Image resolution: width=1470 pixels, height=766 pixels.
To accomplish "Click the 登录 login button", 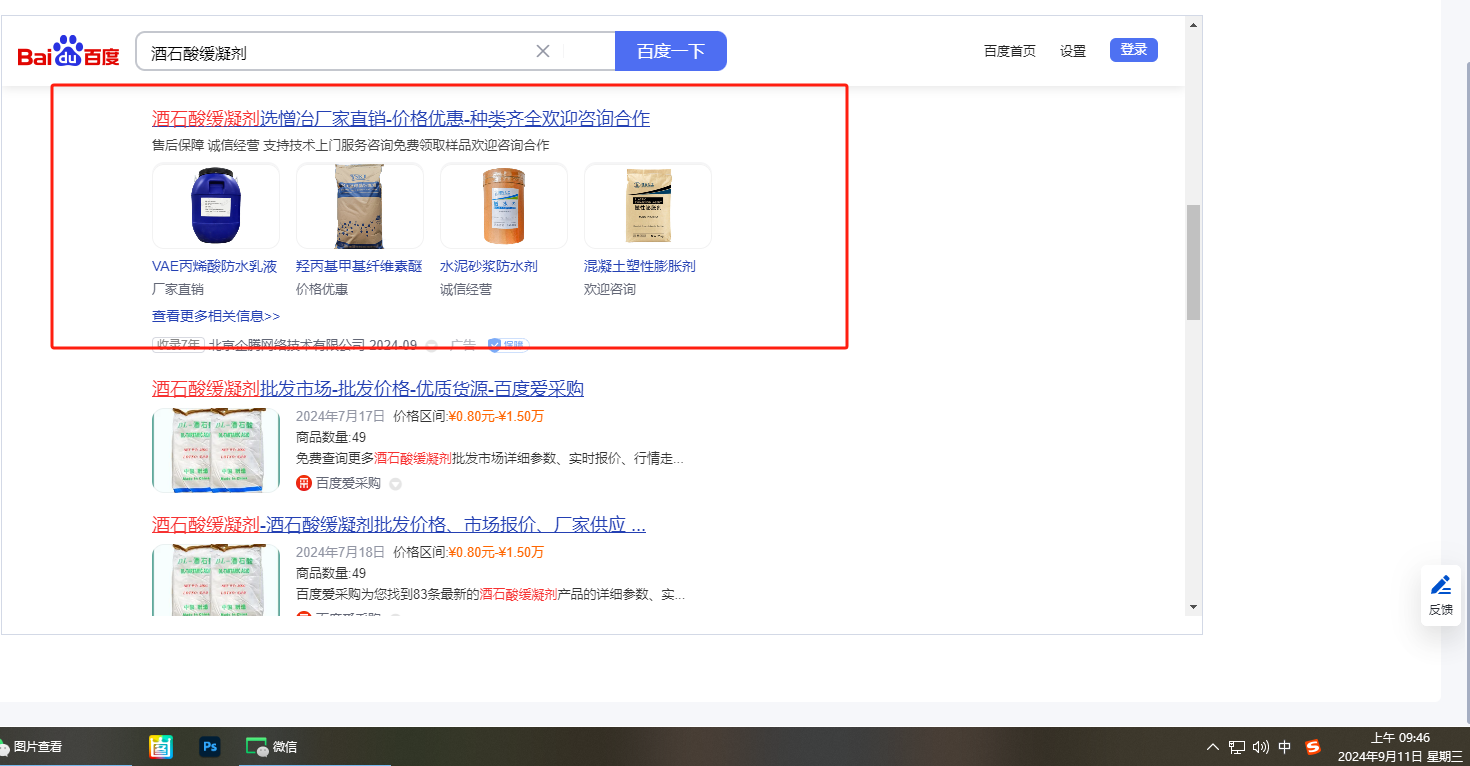I will [x=1134, y=50].
